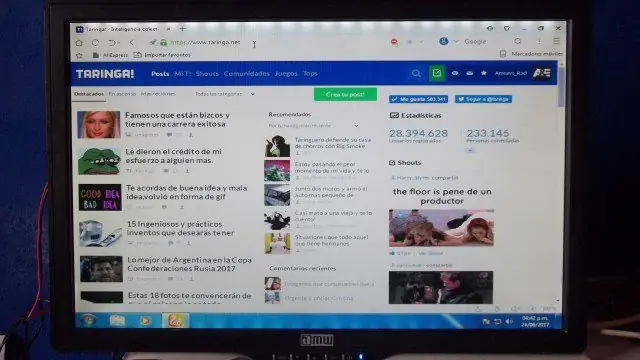Click the A&E user avatar

[542, 73]
